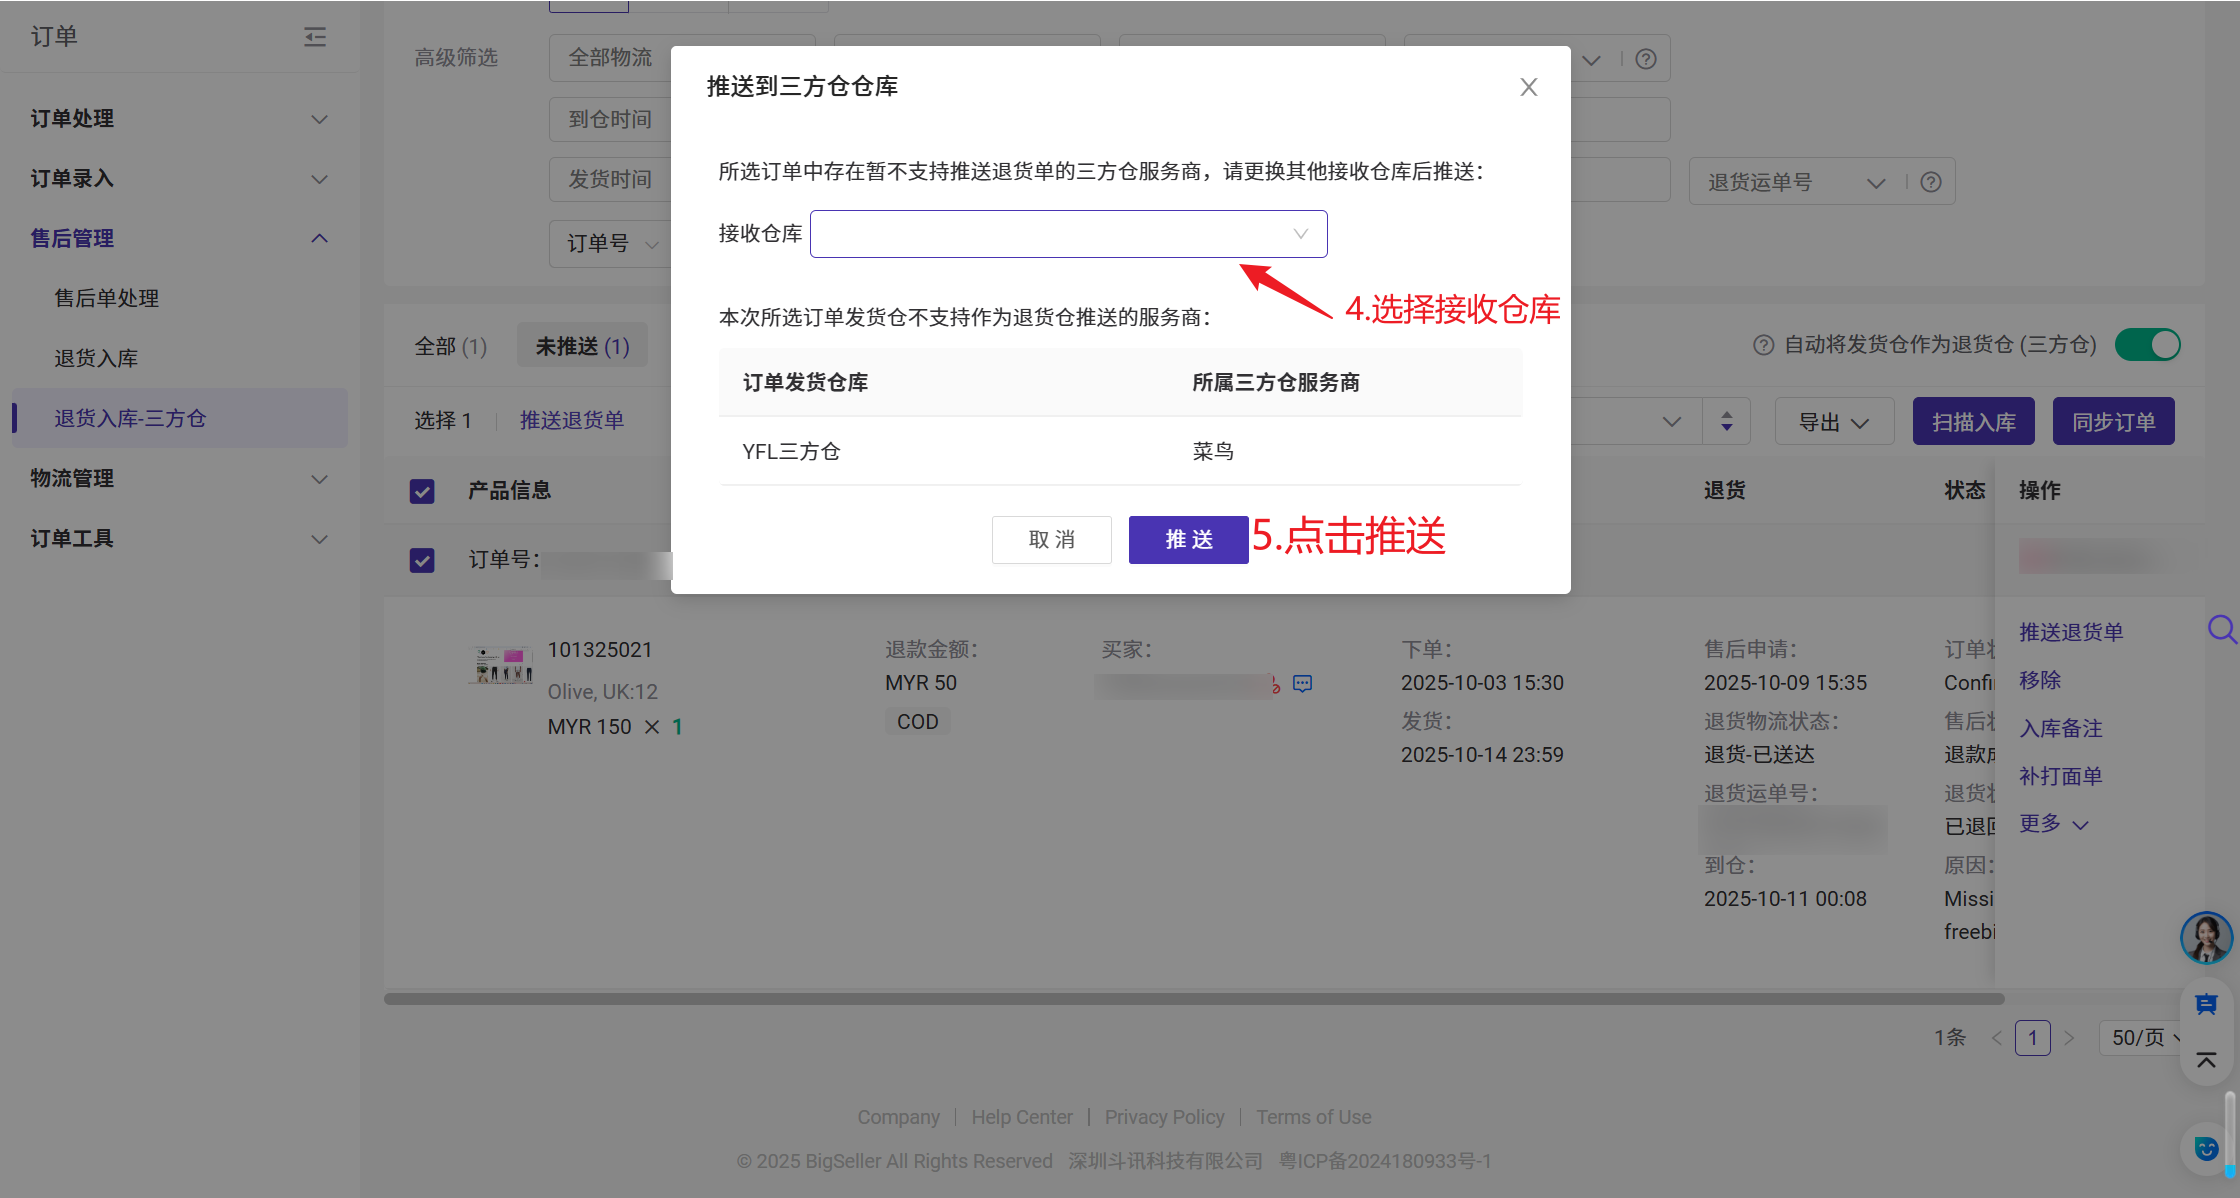Click the product thumbnail image

point(502,665)
